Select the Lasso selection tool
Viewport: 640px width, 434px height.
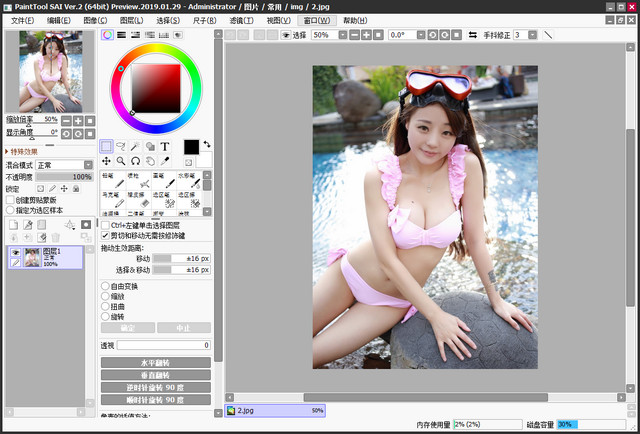coord(121,146)
